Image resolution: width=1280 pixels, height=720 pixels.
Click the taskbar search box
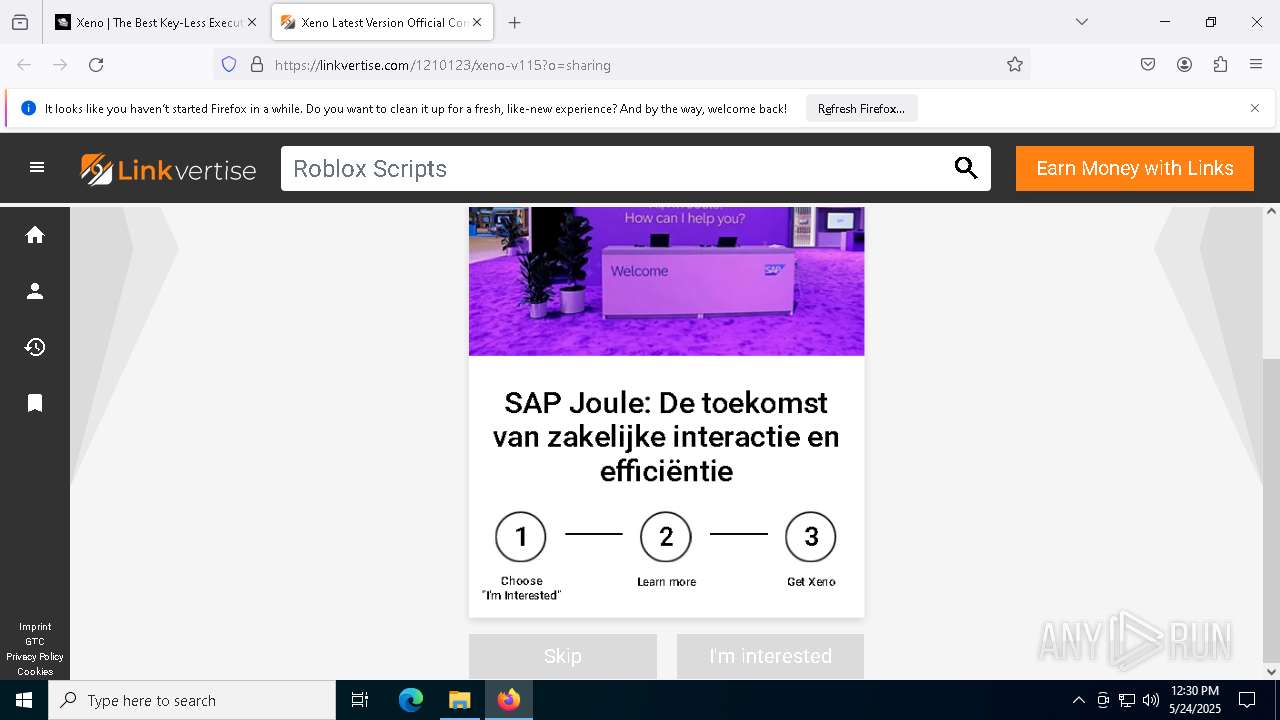192,700
